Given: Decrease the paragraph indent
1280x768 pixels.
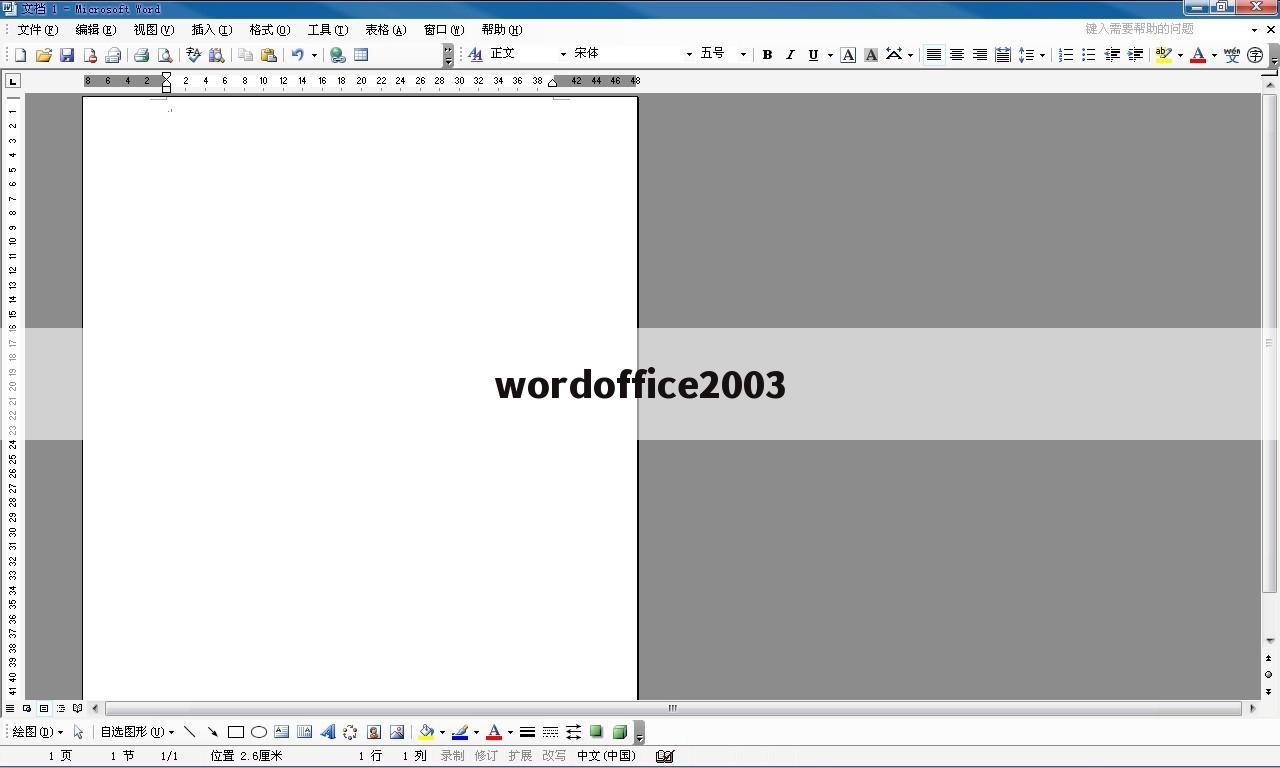Looking at the screenshot, I should coord(1112,55).
